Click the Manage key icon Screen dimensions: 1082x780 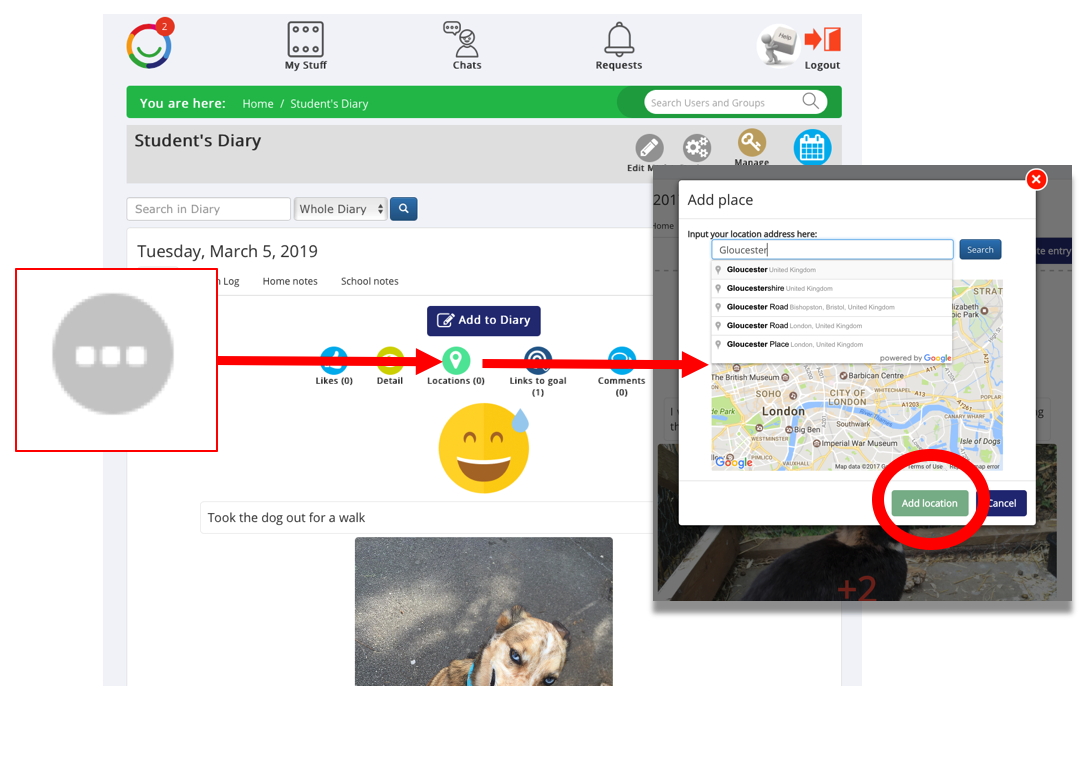751,143
